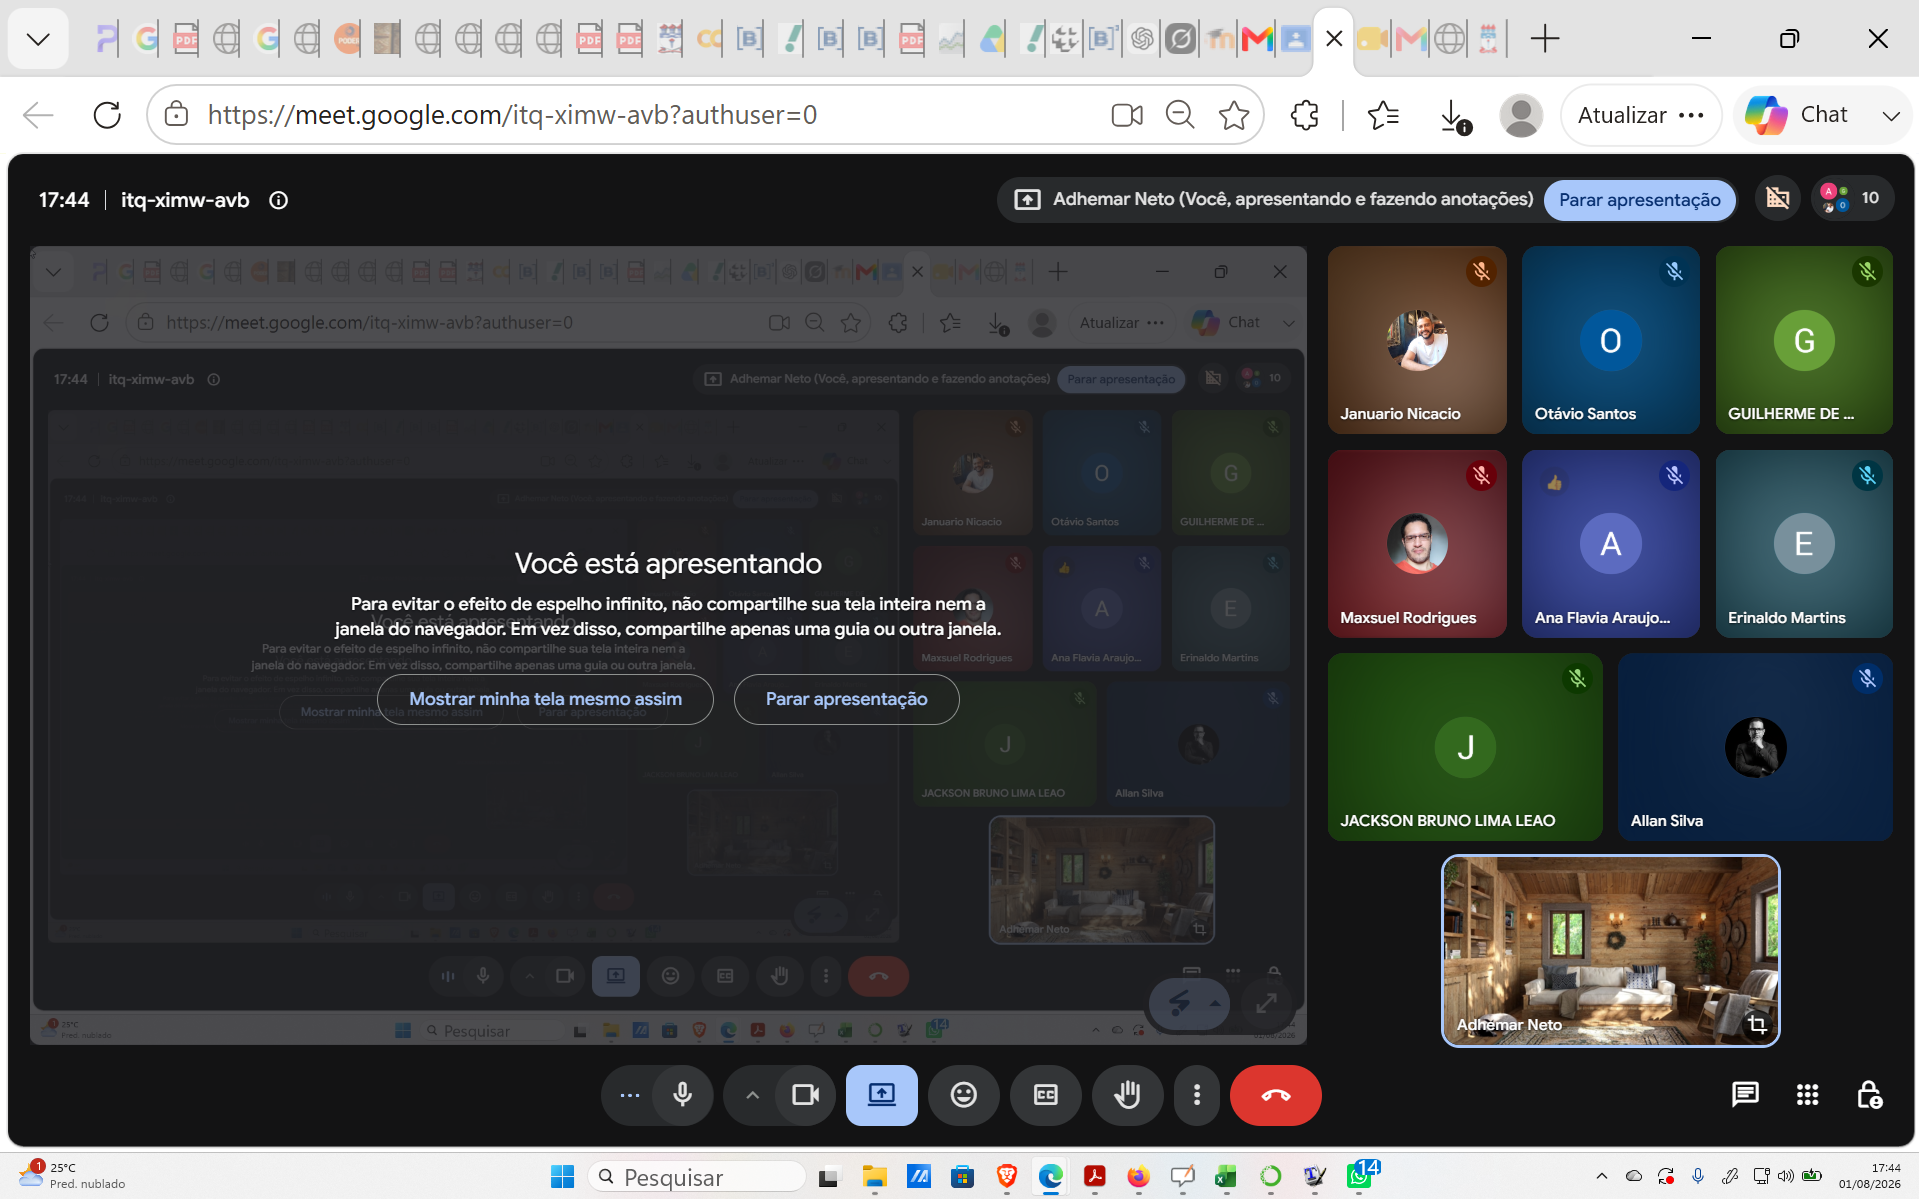Open WhatsApp from the taskbar
Screen dimensions: 1919x1199
click(x=1361, y=1175)
